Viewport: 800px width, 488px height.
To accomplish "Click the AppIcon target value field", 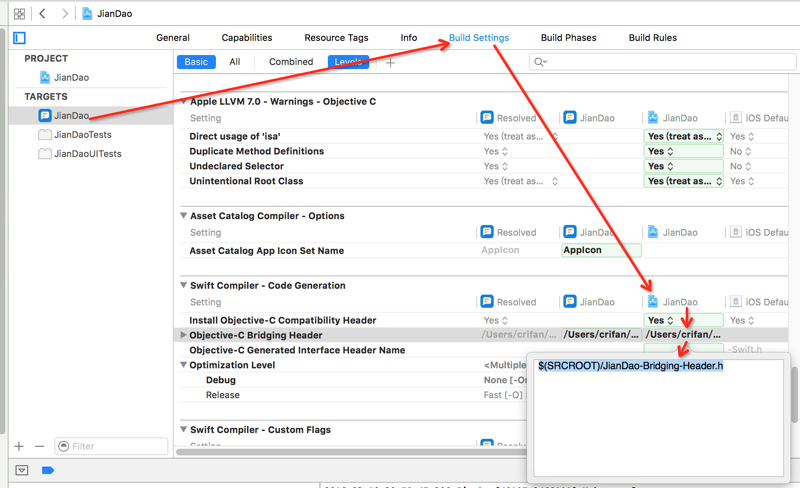I will point(601,250).
